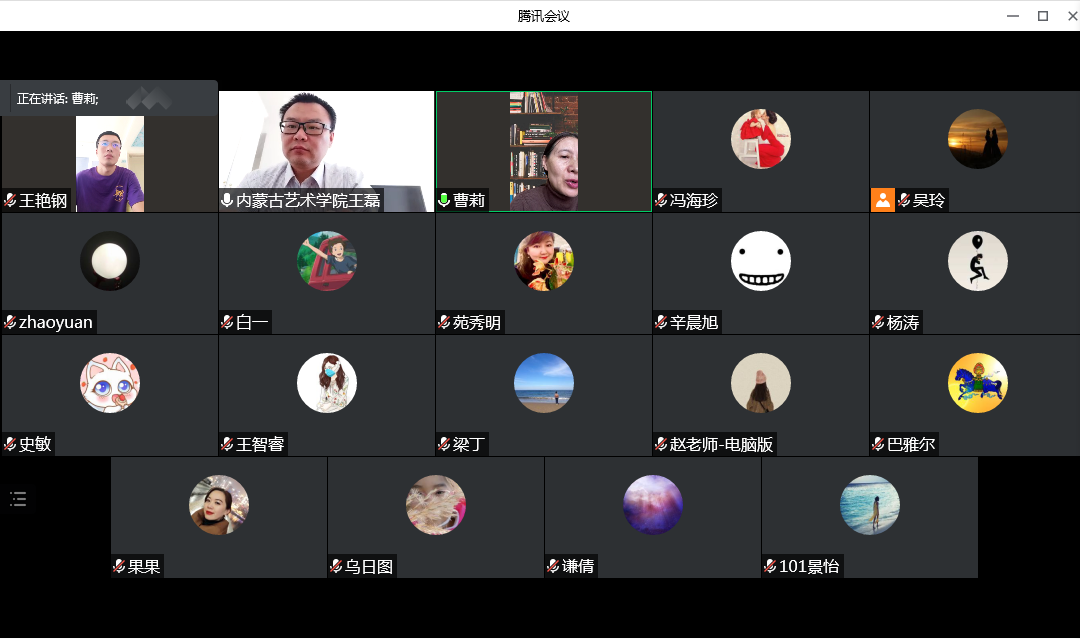Unmute 史敏's microphone

[x=9, y=444]
